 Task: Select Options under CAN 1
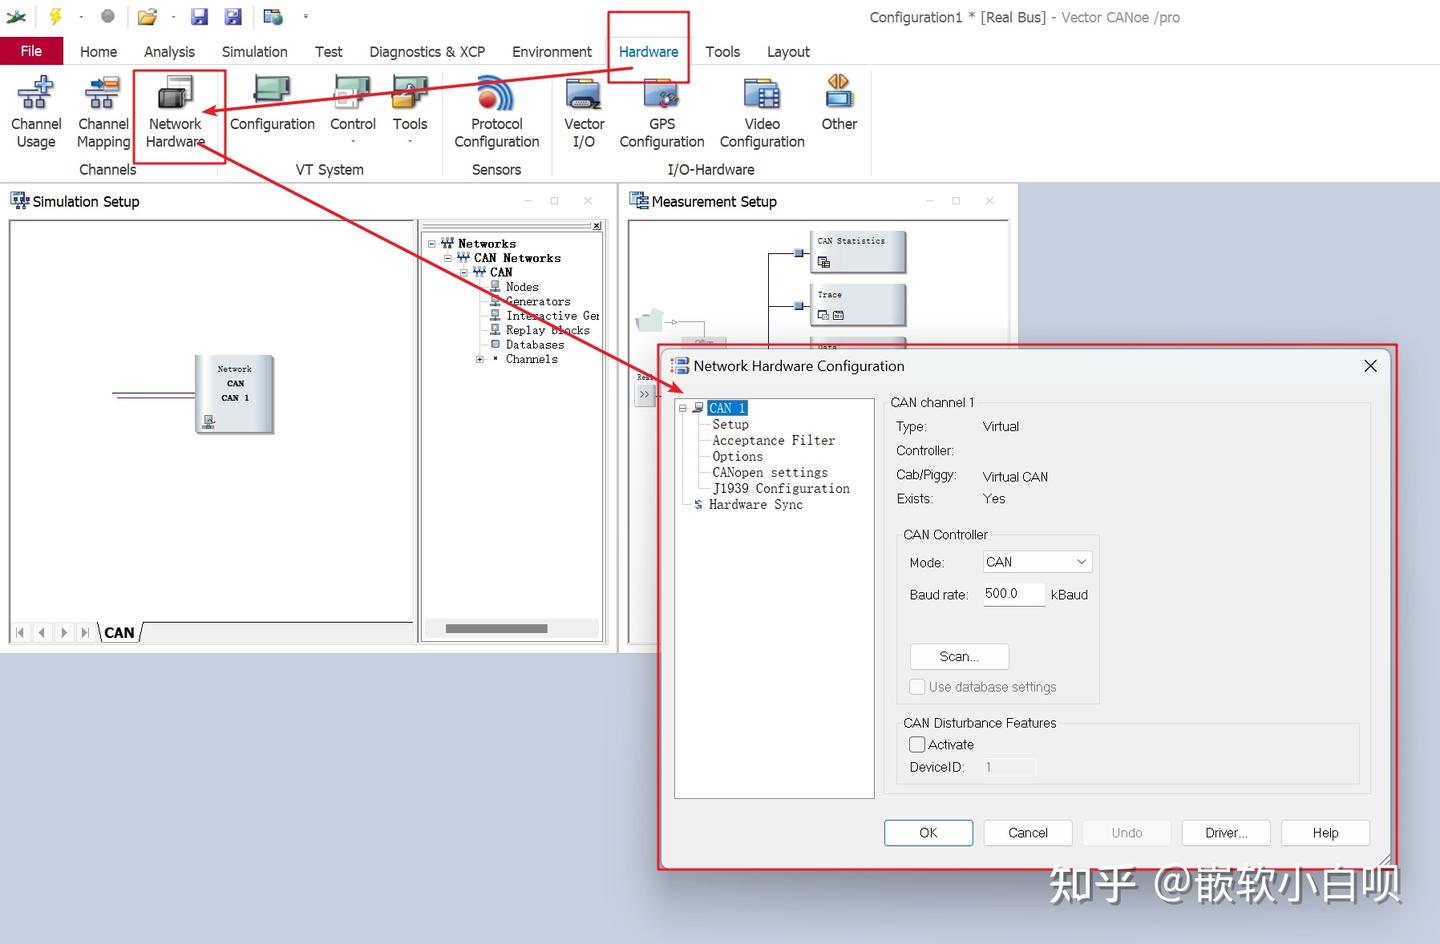coord(738,456)
